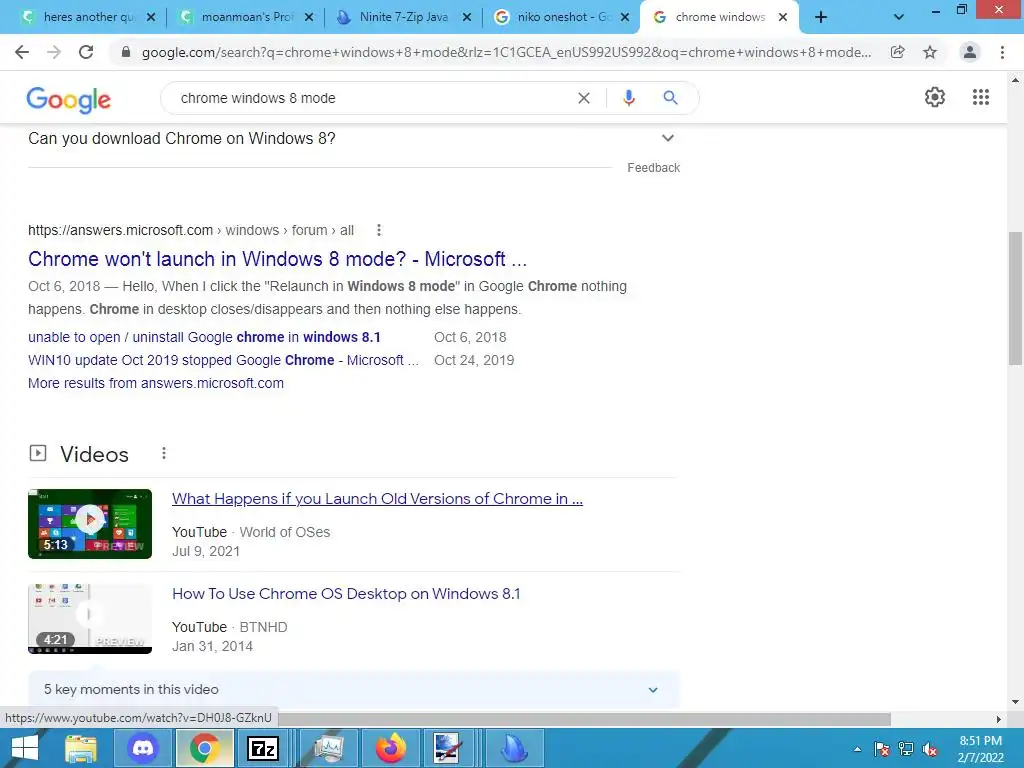The height and width of the screenshot is (768, 1024).
Task: Open Action Center flag tray icon
Action: (882, 749)
